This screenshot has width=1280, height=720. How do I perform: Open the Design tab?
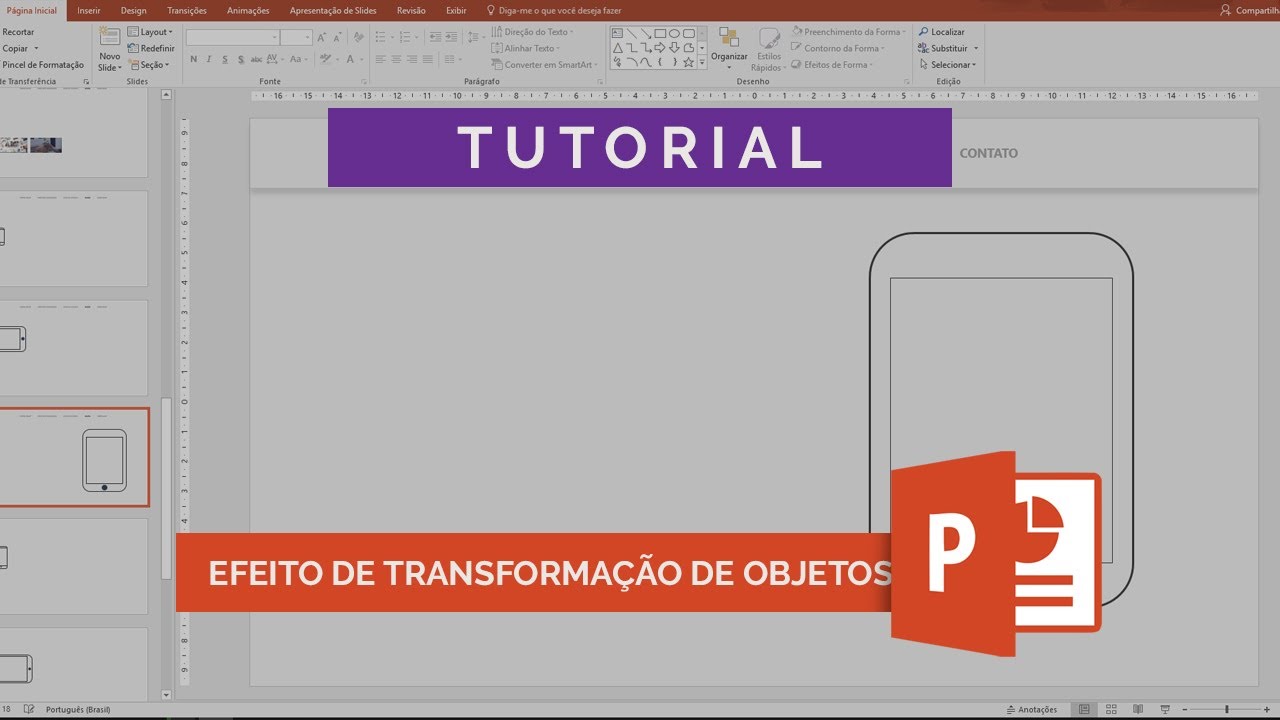click(133, 10)
